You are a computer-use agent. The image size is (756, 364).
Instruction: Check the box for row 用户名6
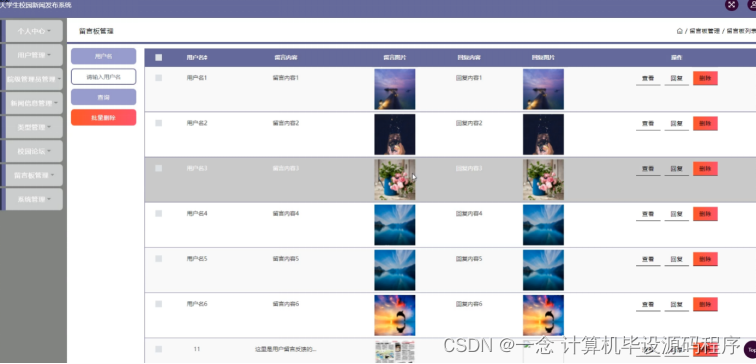point(159,304)
